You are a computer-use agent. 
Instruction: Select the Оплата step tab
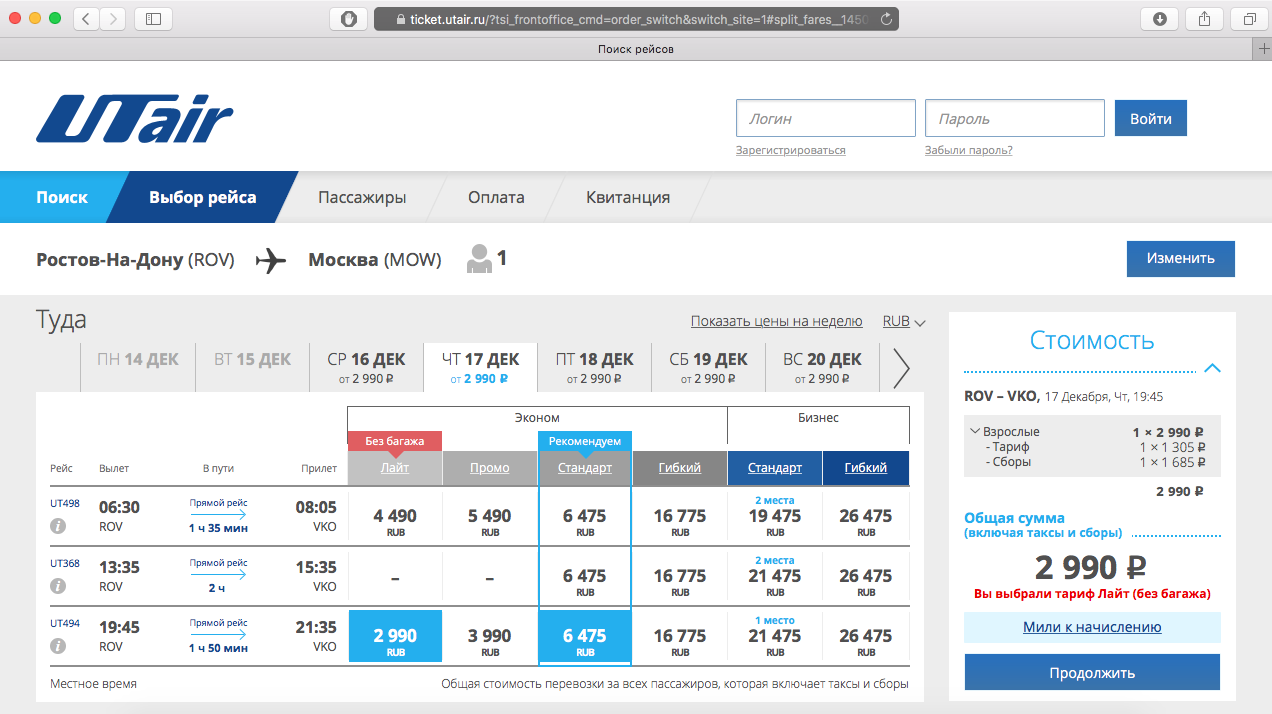coord(496,197)
